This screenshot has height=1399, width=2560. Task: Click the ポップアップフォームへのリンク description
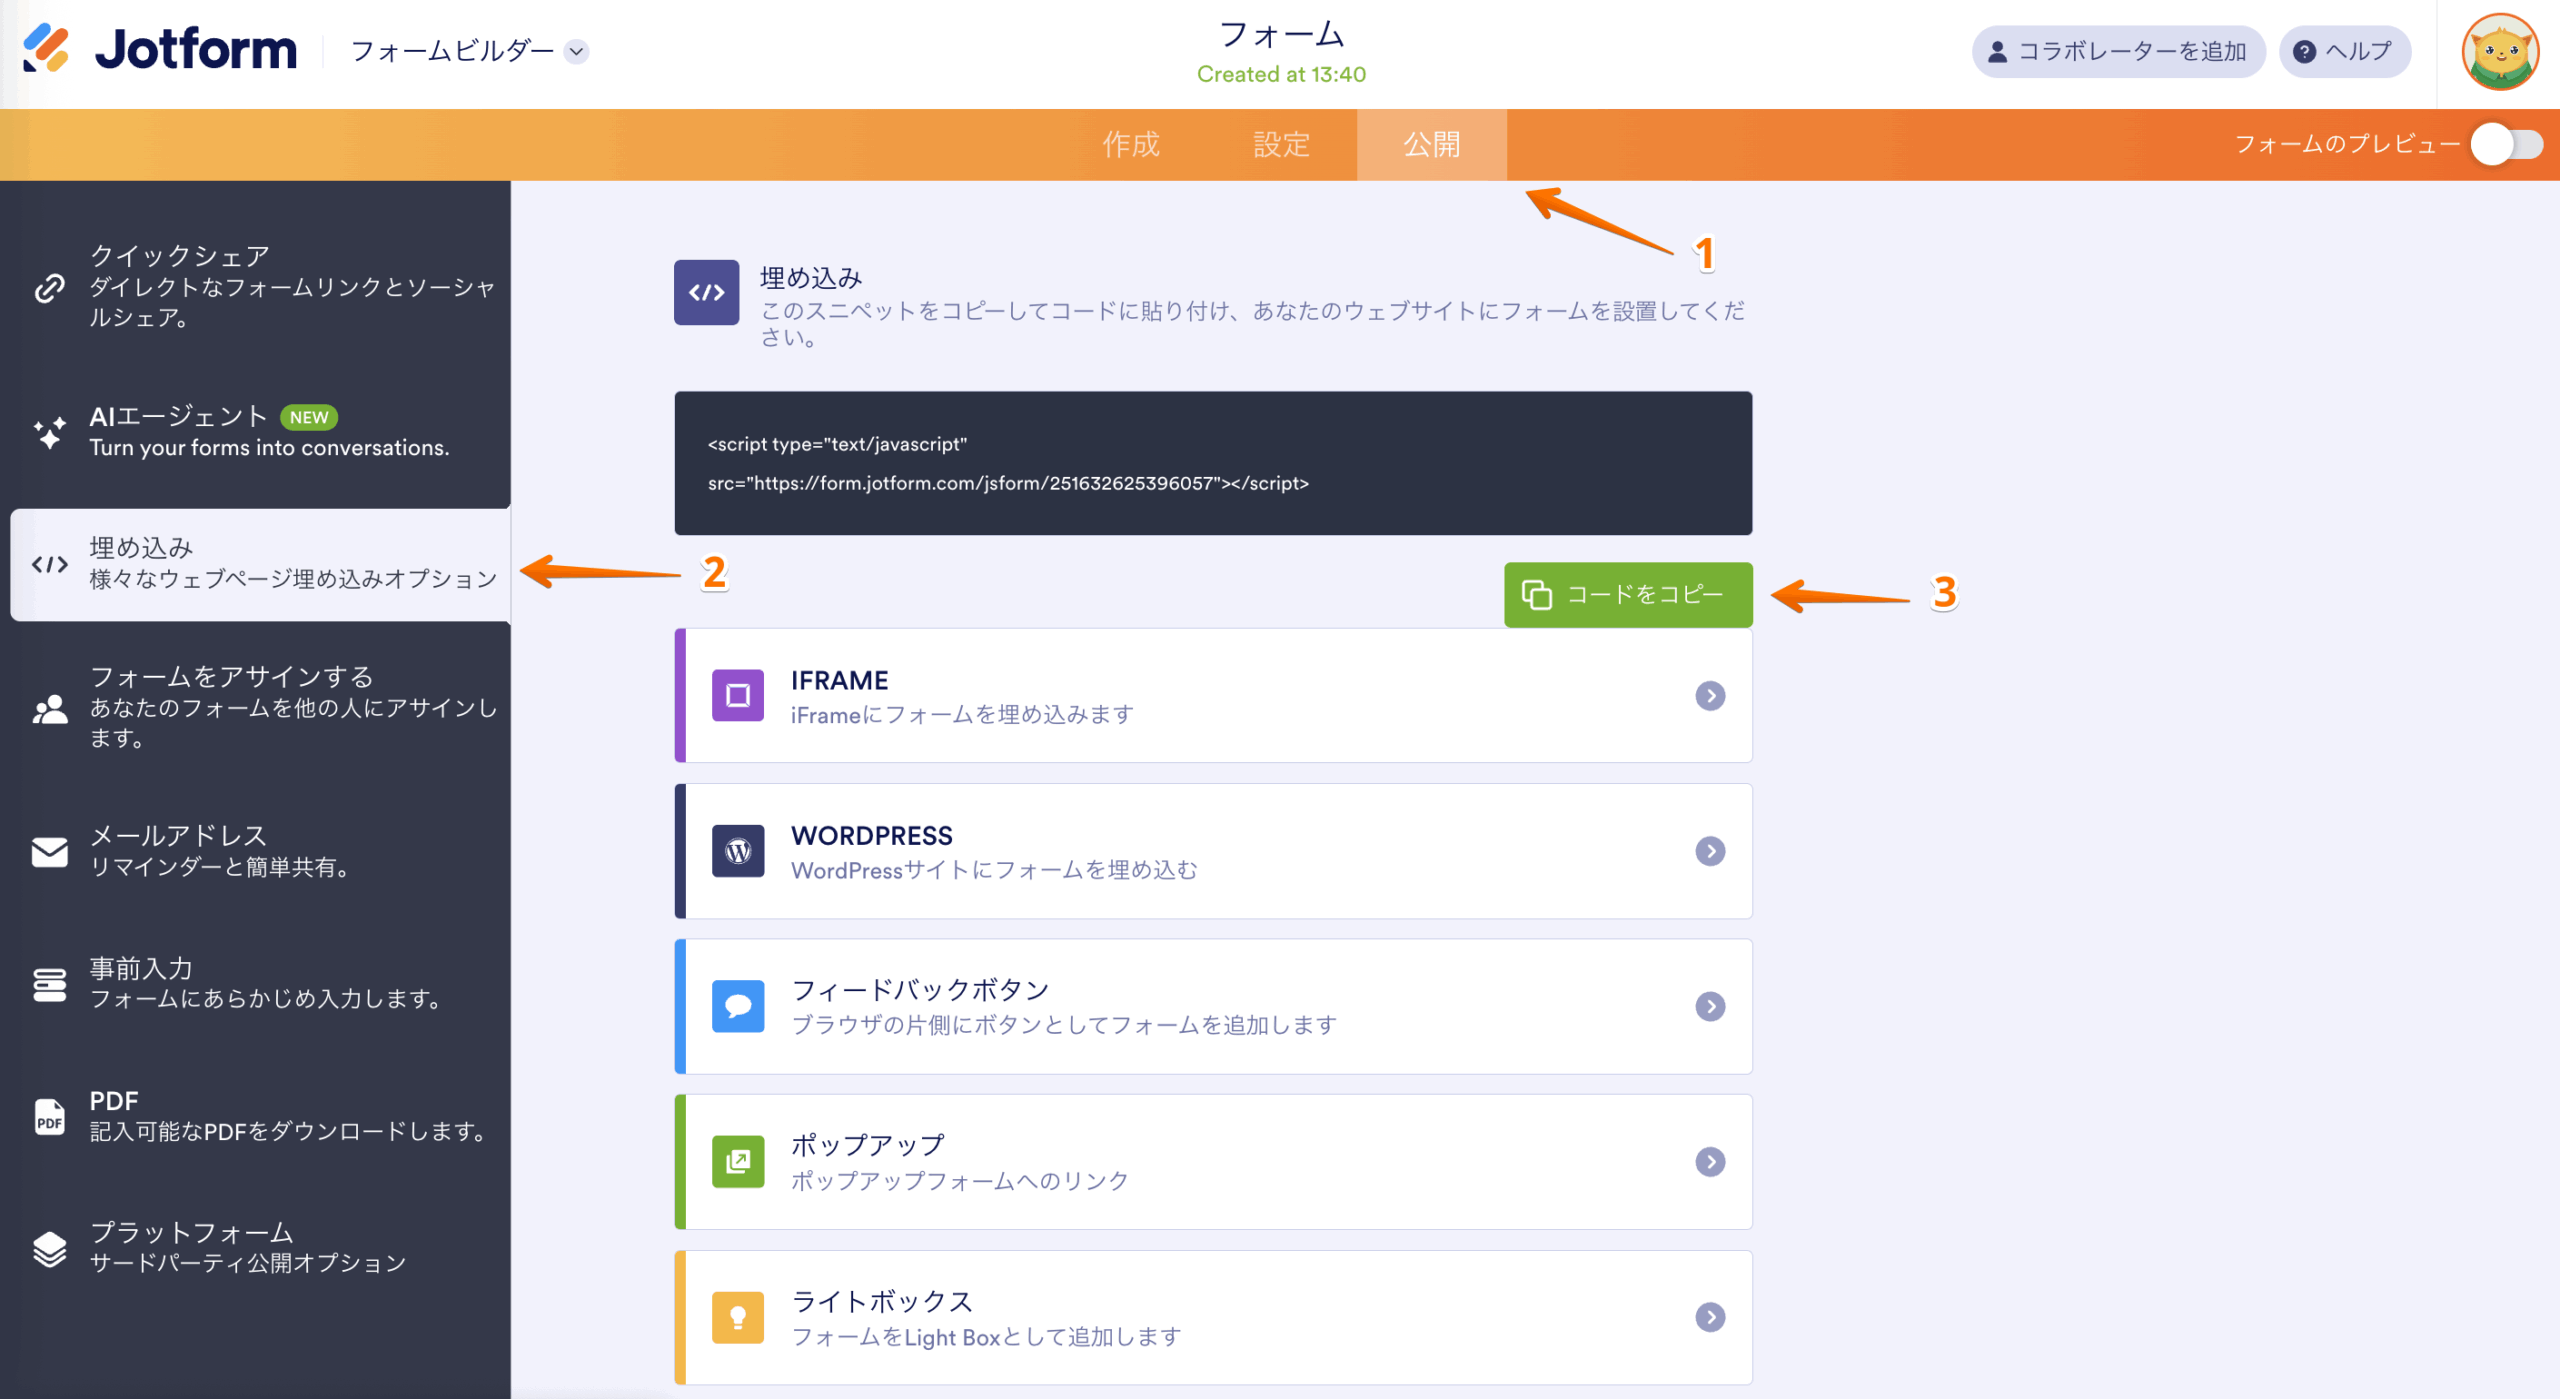pyautogui.click(x=960, y=1180)
